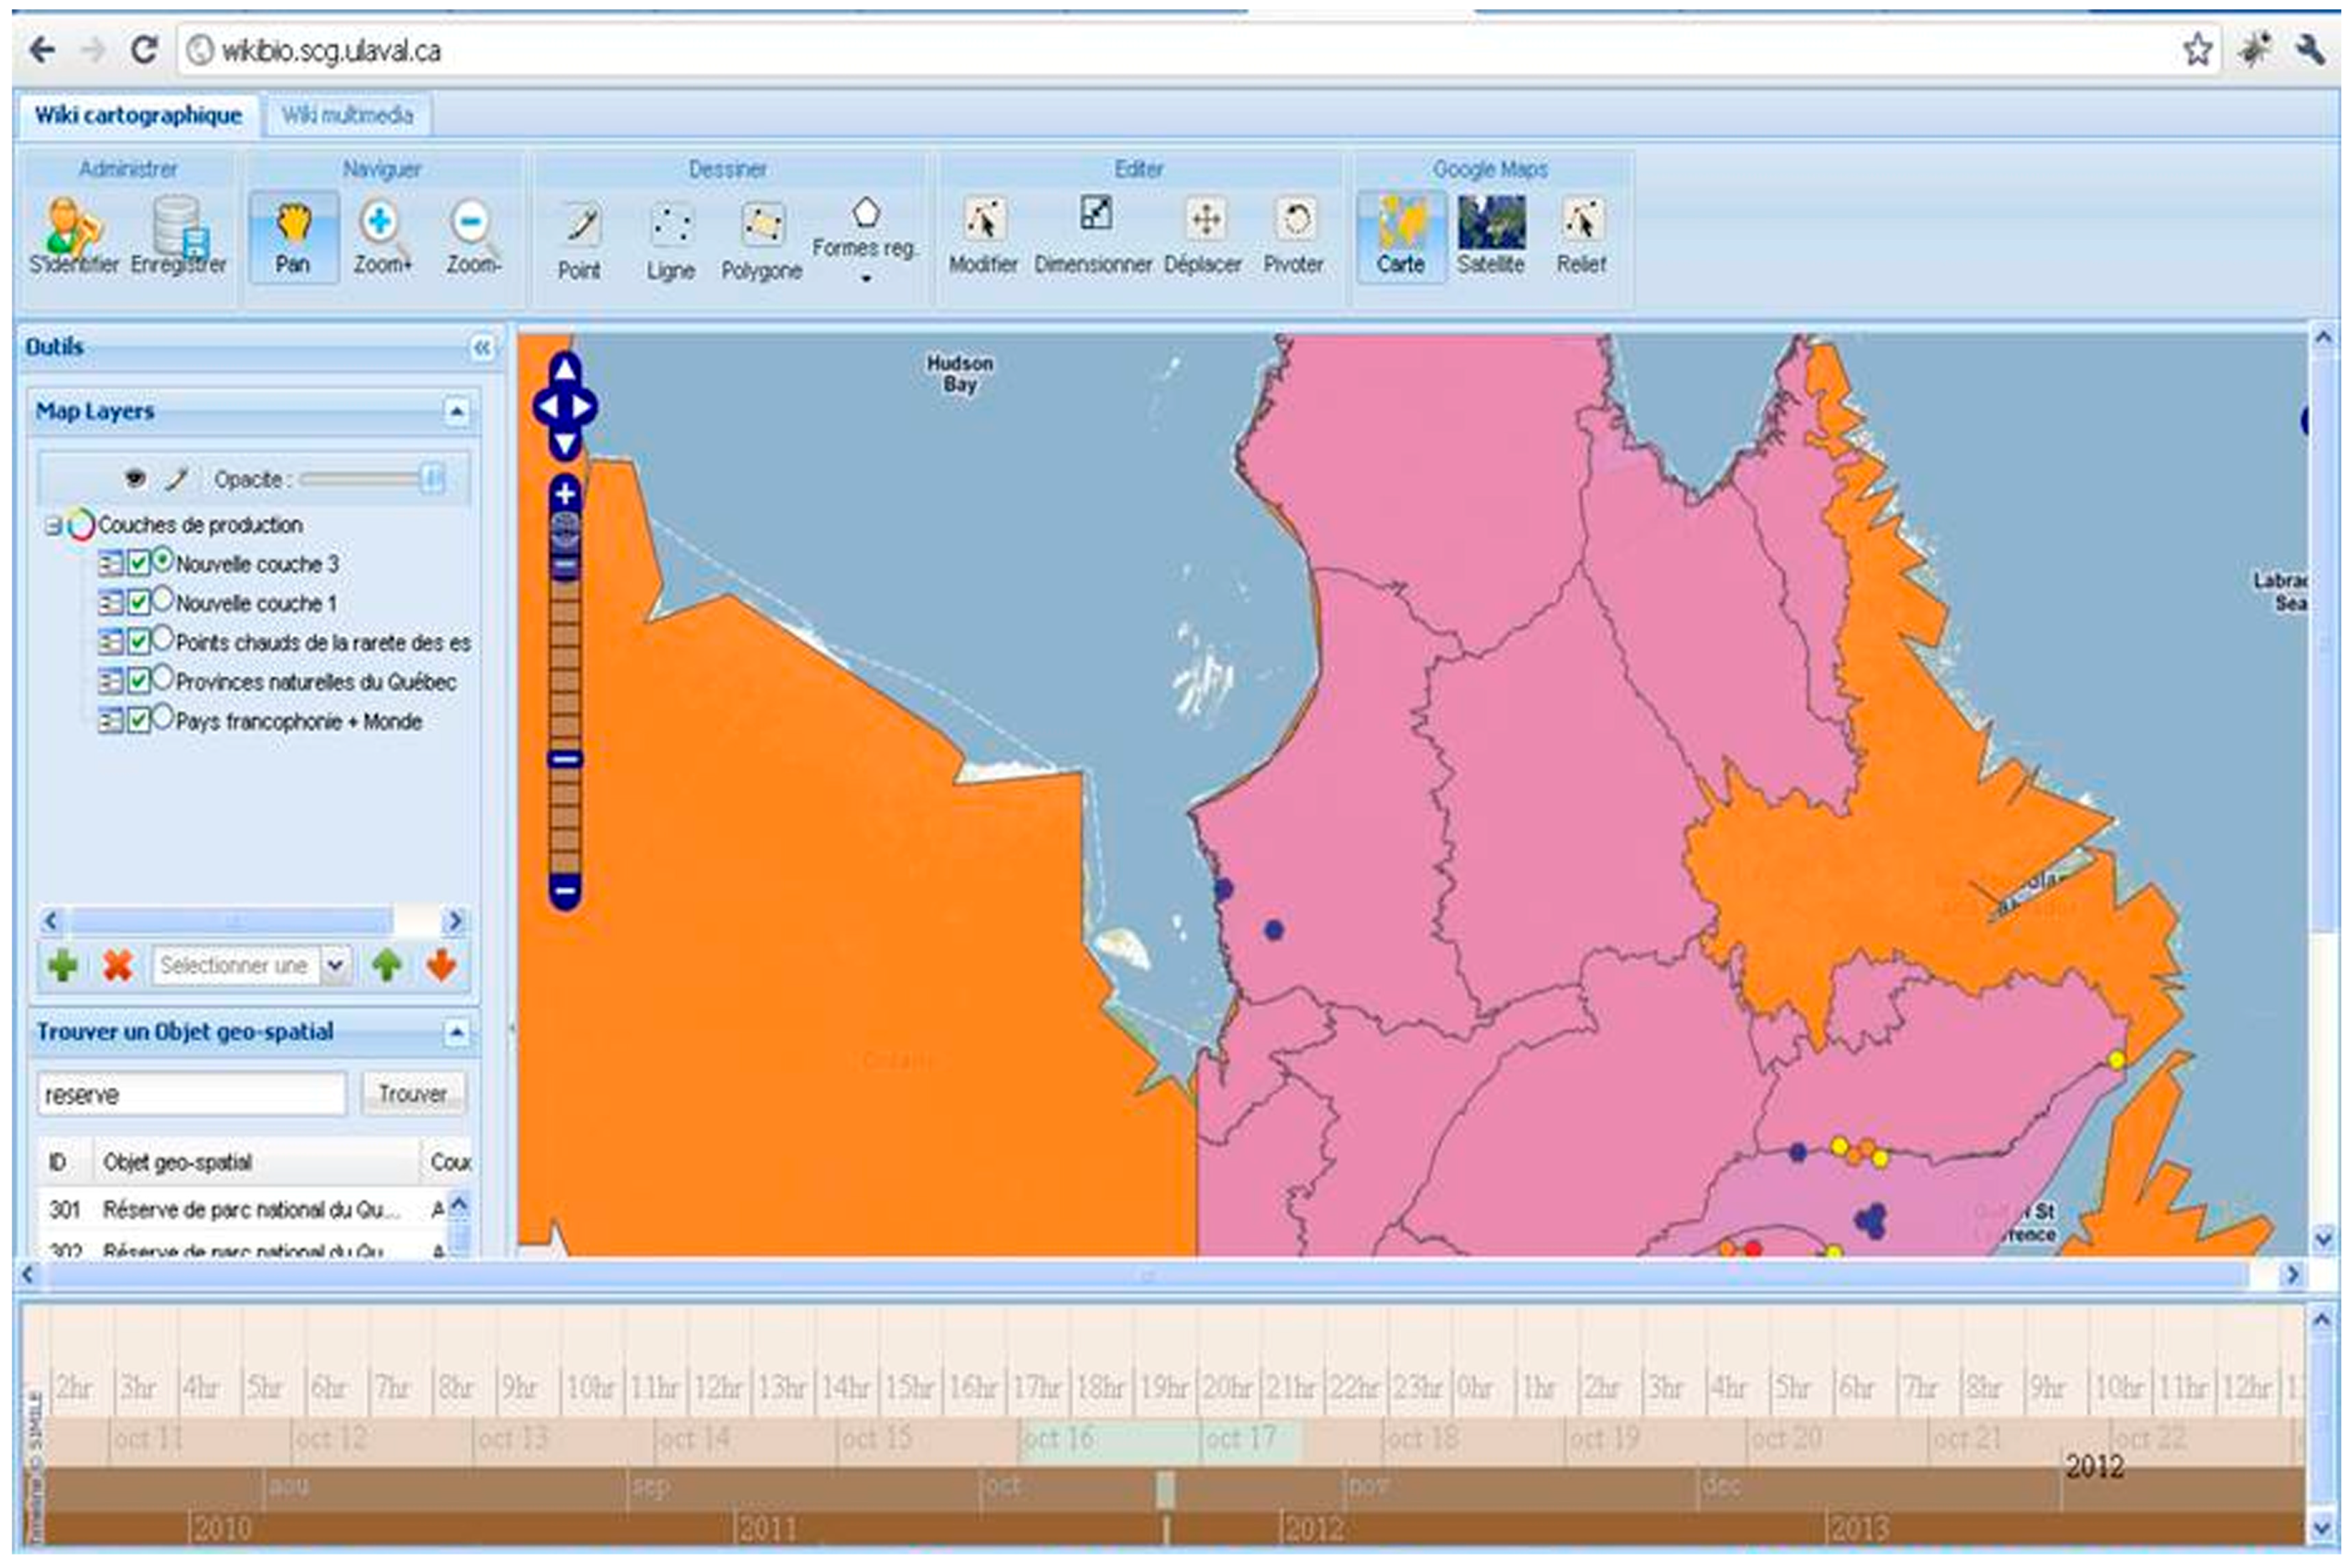Choose the Pivoter edit tool
Viewport: 2352px width, 1568px height.
coord(1294,235)
